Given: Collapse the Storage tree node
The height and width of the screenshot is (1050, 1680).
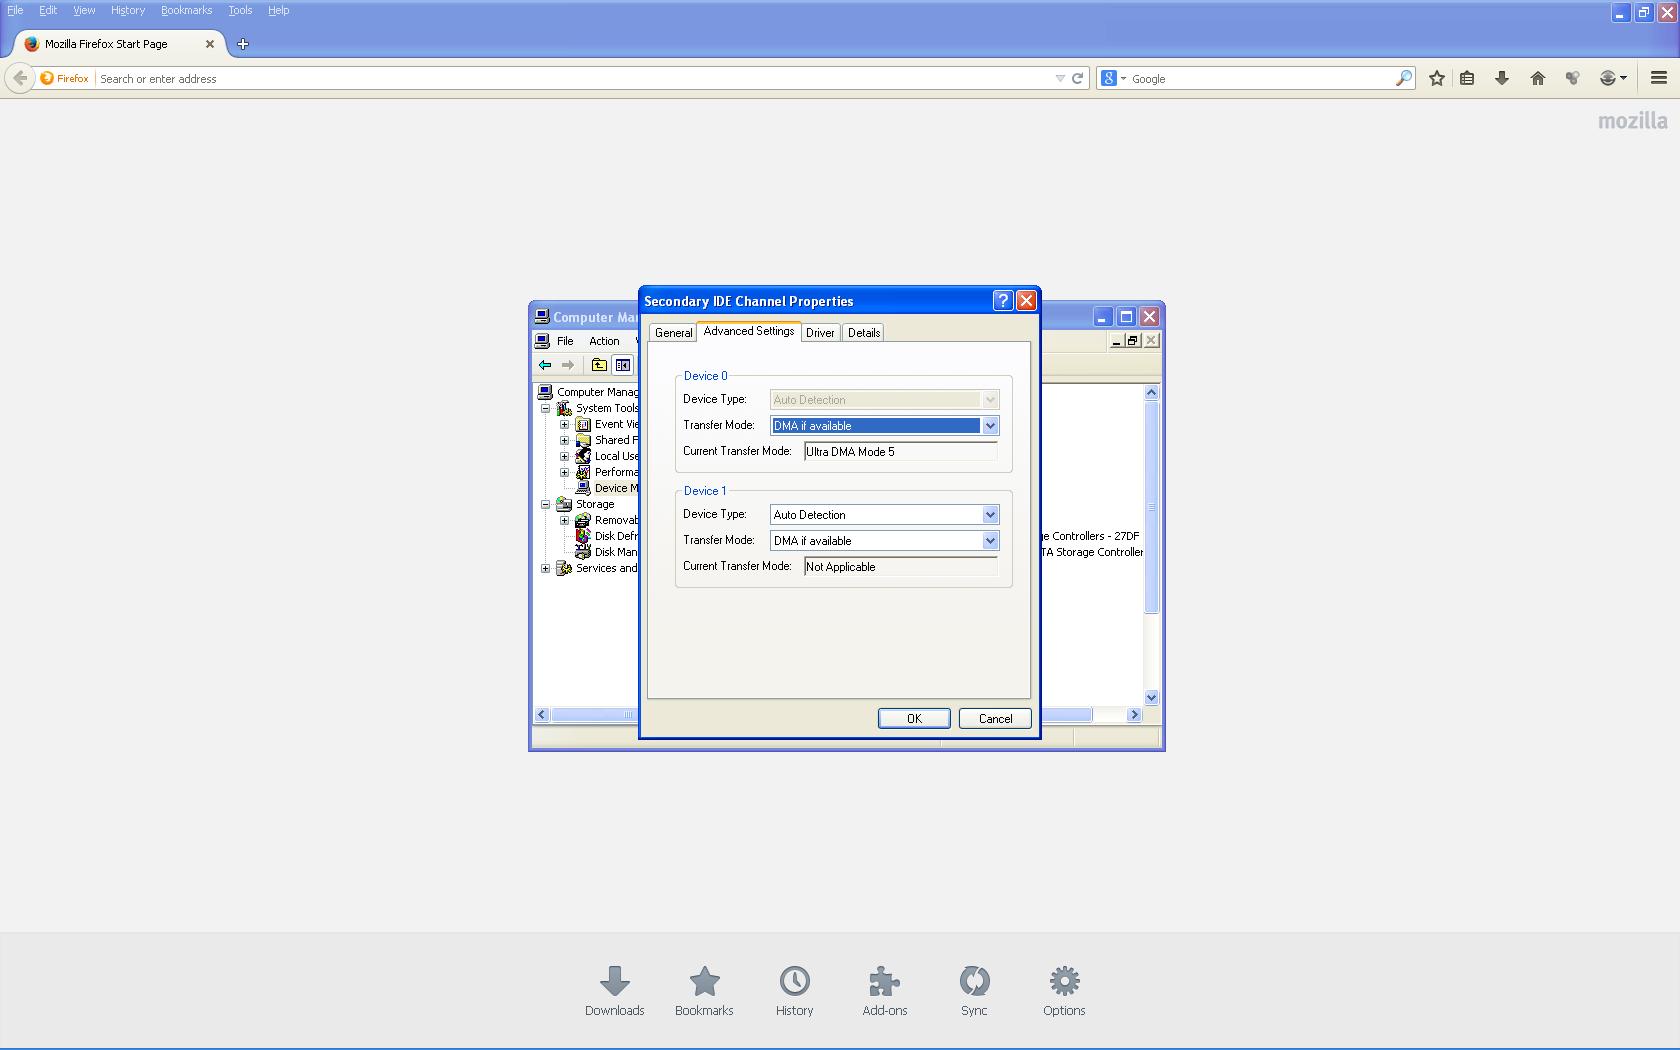Looking at the screenshot, I should pos(546,504).
